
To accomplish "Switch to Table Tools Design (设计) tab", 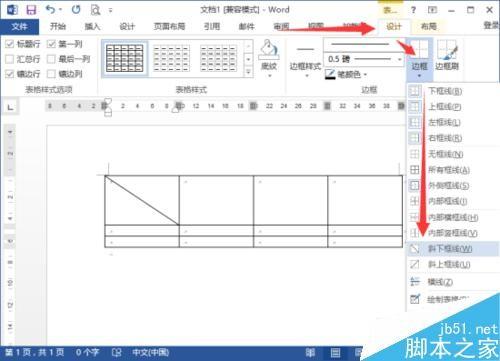I will (x=394, y=26).
